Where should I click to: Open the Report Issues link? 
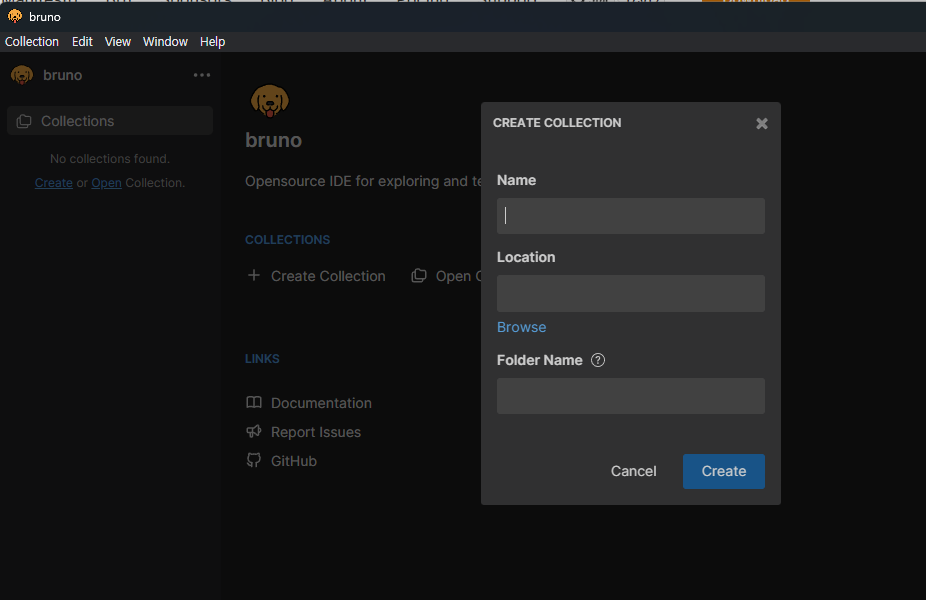(x=316, y=432)
